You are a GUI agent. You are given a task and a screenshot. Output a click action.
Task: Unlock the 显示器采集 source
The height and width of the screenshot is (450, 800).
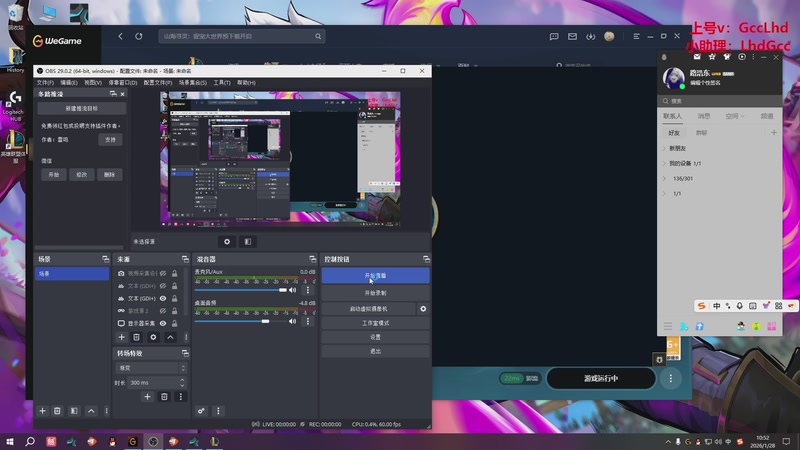(x=174, y=323)
